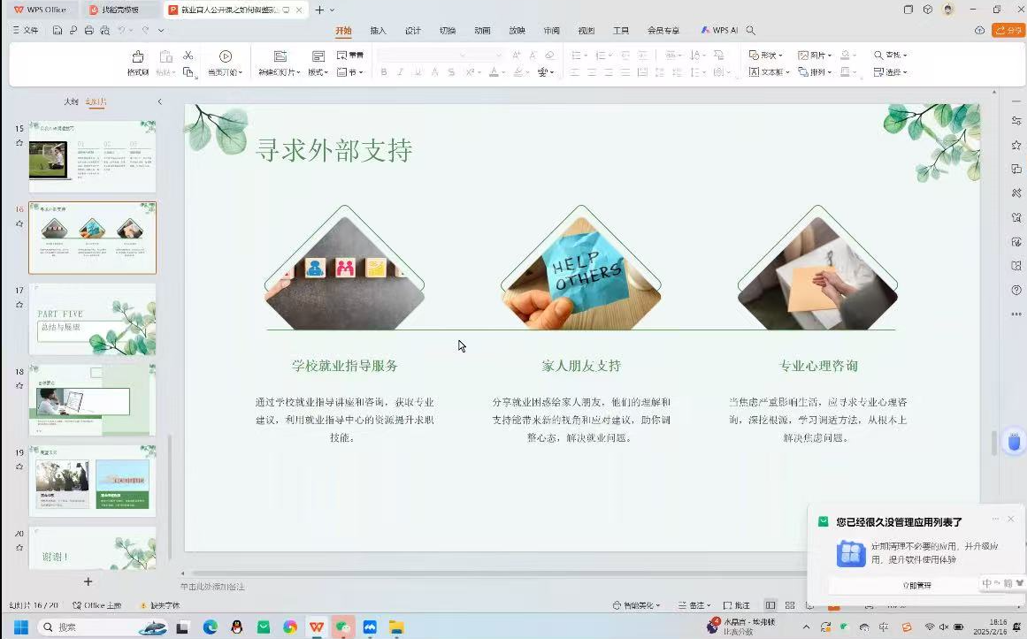Viewport: 1027px width, 639px height.
Task: Open the font color picker
Action: [496, 73]
